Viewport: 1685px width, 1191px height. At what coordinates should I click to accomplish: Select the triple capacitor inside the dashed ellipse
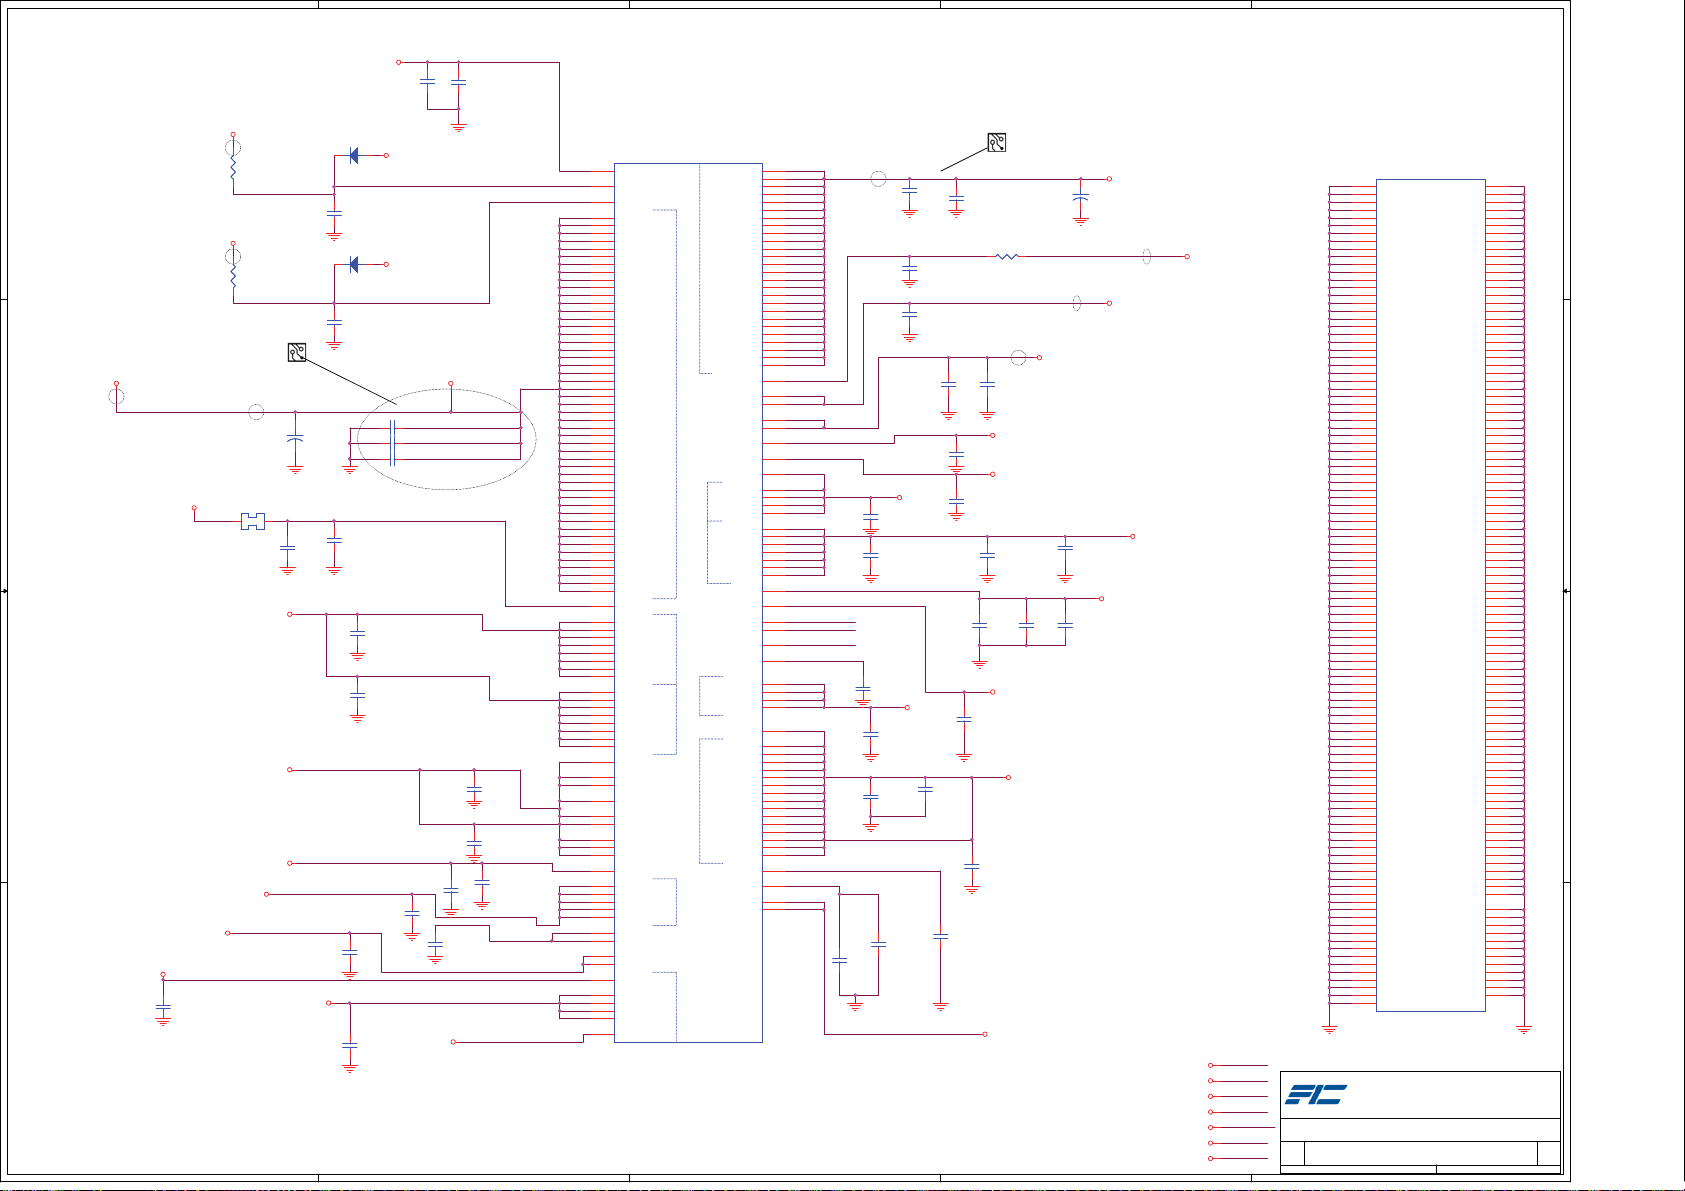392,443
